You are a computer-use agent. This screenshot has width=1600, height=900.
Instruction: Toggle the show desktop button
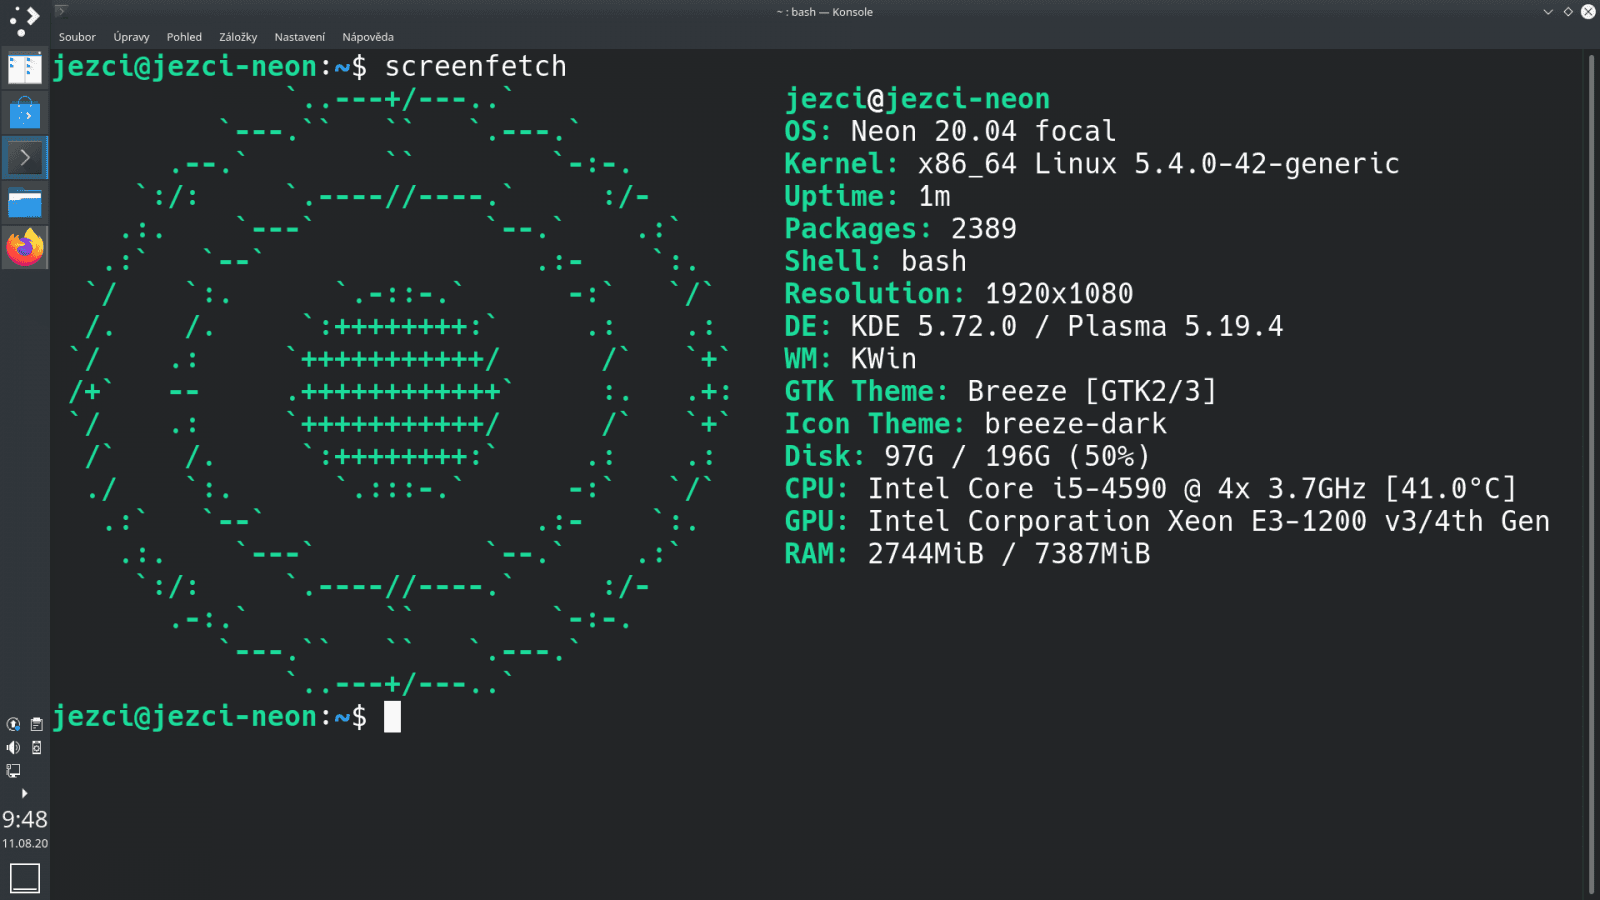23,877
